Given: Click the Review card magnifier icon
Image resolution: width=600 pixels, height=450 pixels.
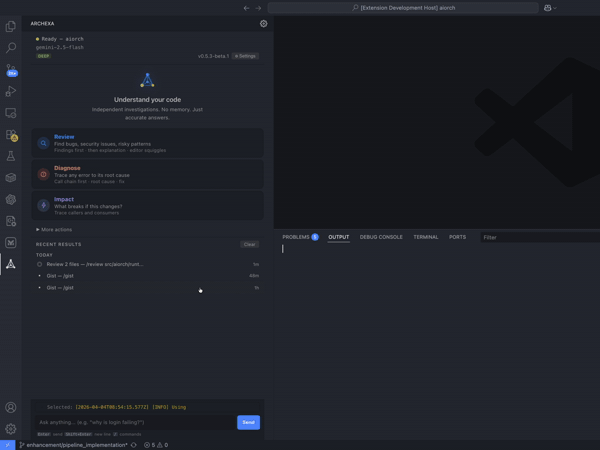Looking at the screenshot, I should pyautogui.click(x=44, y=143).
